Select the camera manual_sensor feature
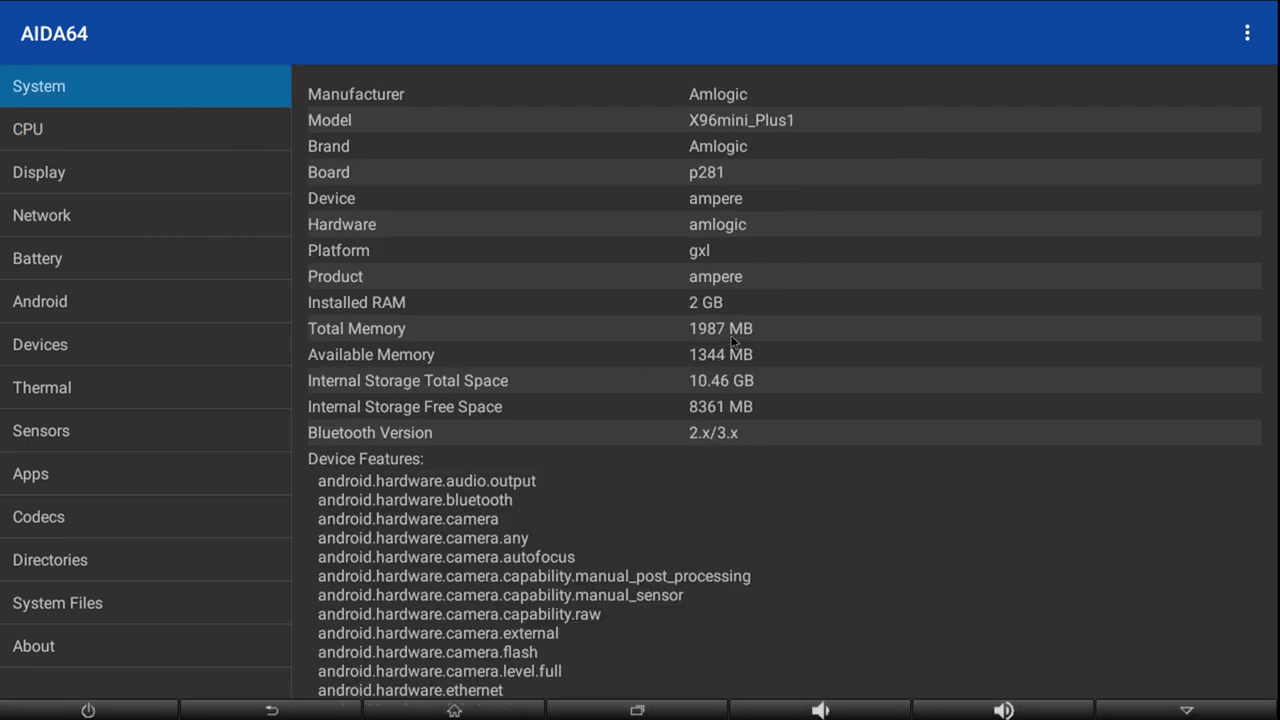Viewport: 1280px width, 720px height. click(500, 595)
